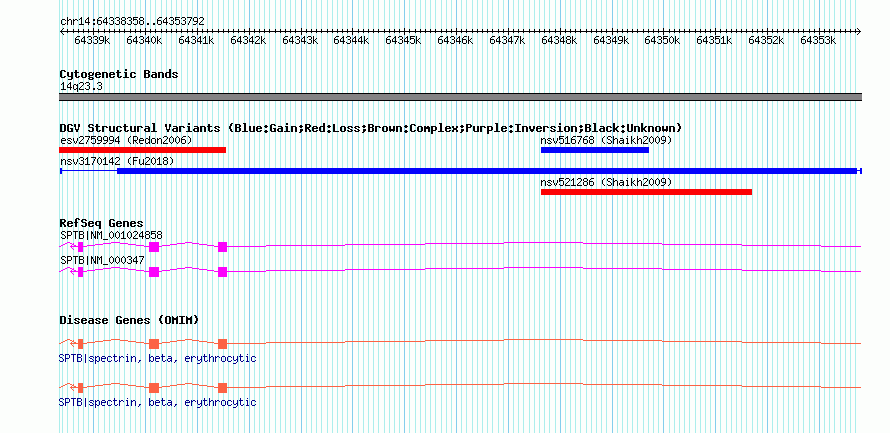
Task: Click the red esv2759994 loss bar
Action: pyautogui.click(x=142, y=150)
